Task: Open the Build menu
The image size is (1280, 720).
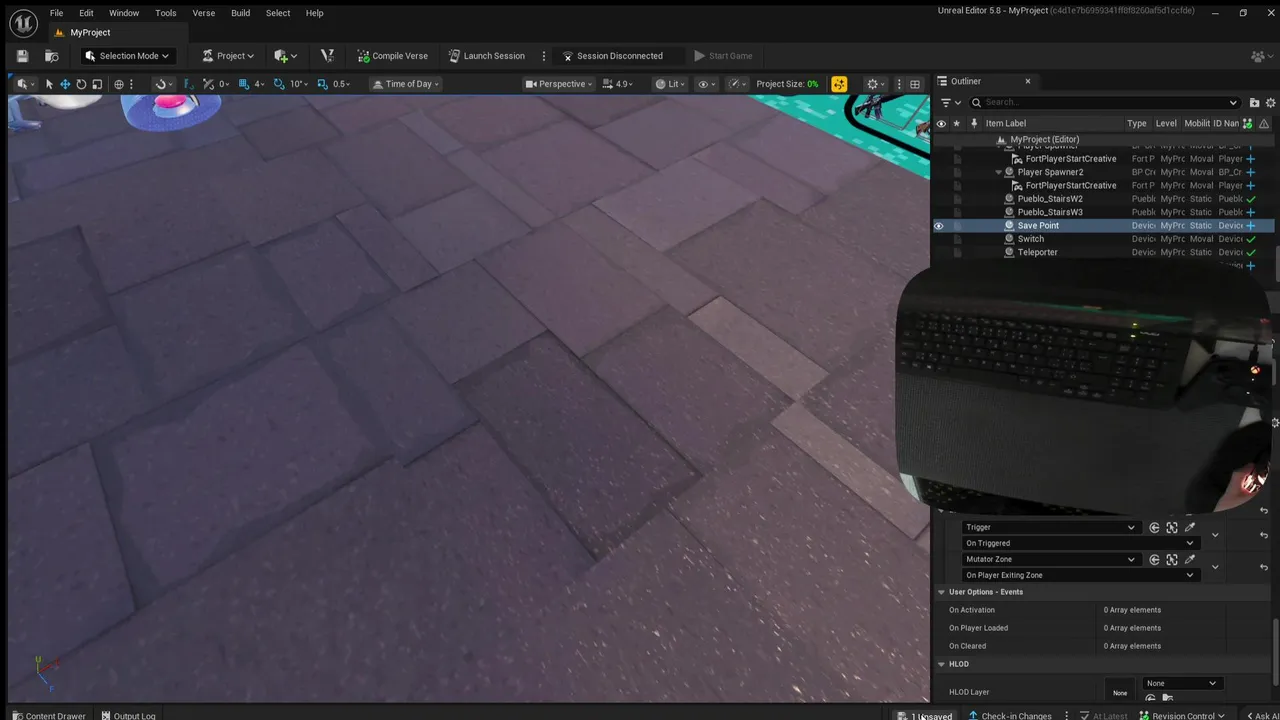Action: [241, 13]
